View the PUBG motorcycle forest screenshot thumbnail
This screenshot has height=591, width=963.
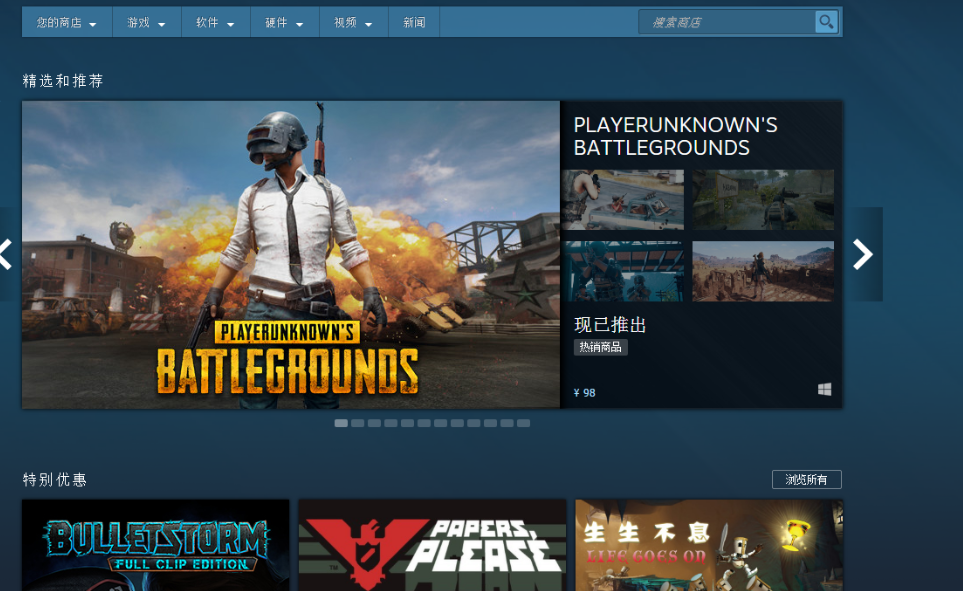[x=763, y=200]
